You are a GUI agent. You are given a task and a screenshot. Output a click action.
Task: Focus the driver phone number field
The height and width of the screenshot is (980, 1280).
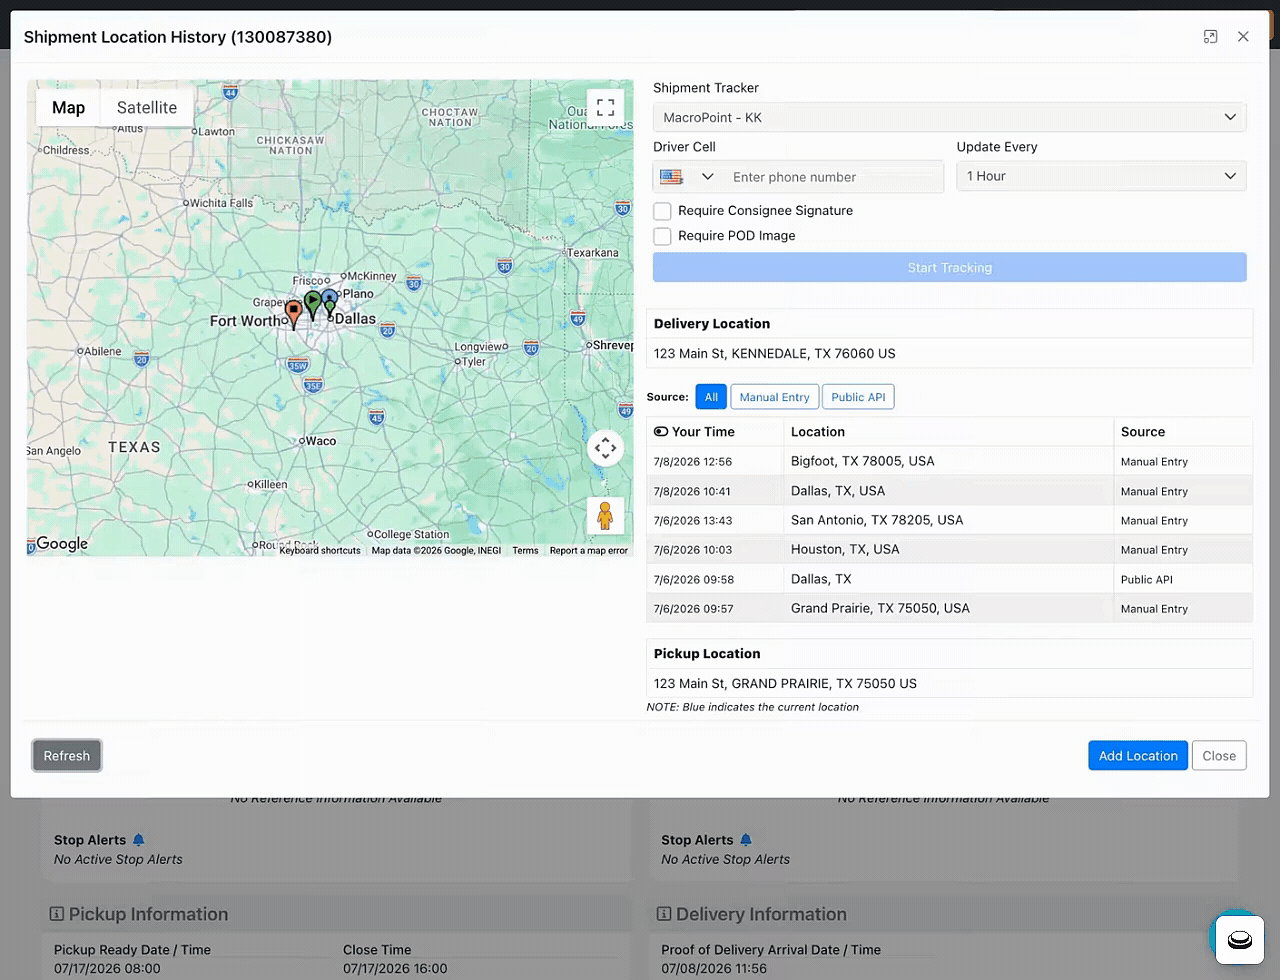point(834,177)
